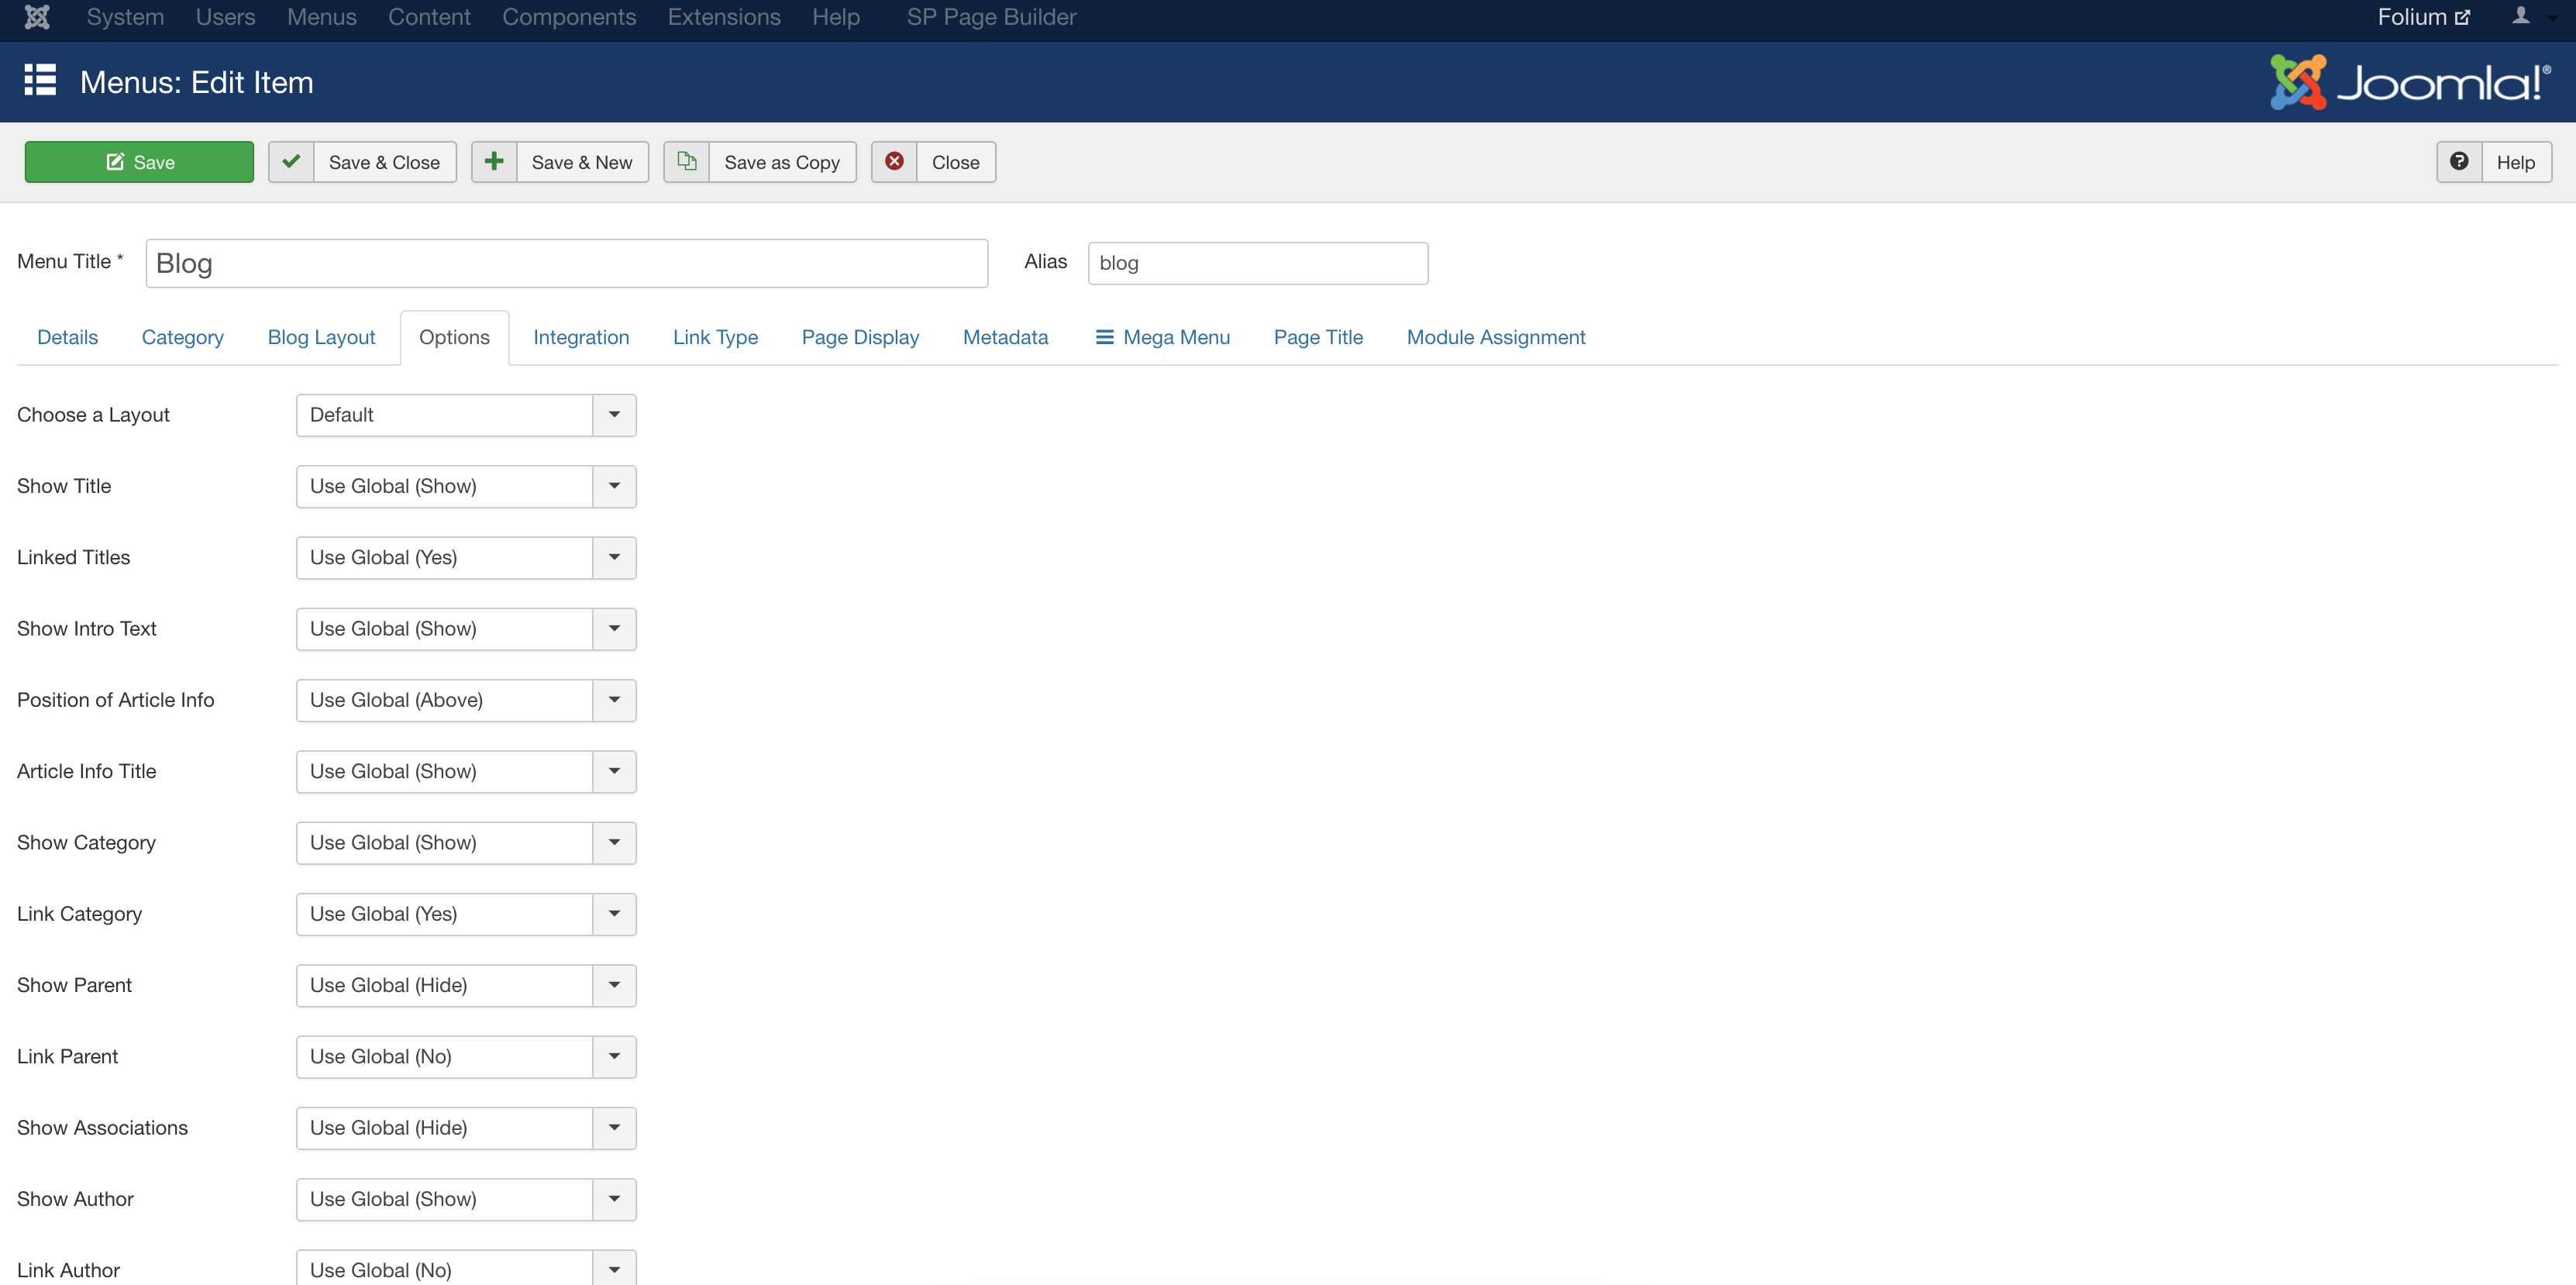The height and width of the screenshot is (1285, 2576).
Task: Click the plus icon for Save & New
Action: tap(494, 162)
